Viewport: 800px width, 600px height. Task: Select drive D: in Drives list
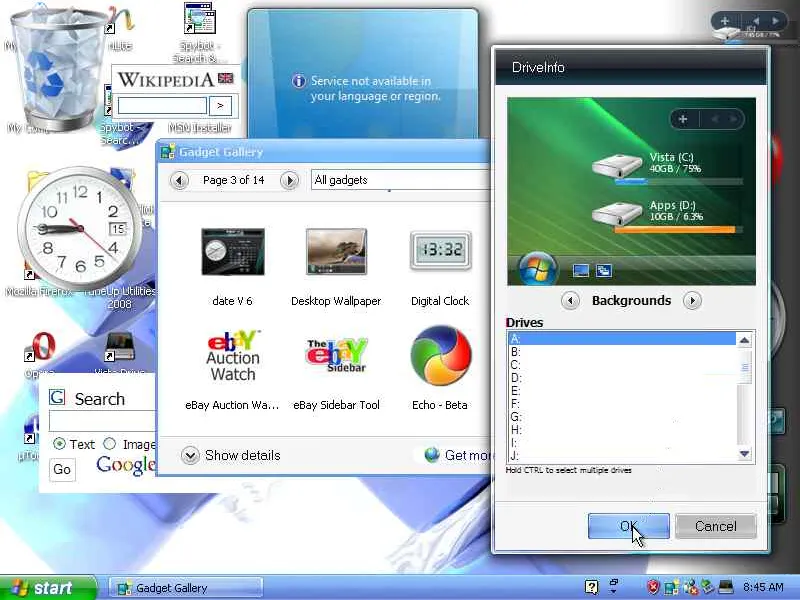point(622,378)
